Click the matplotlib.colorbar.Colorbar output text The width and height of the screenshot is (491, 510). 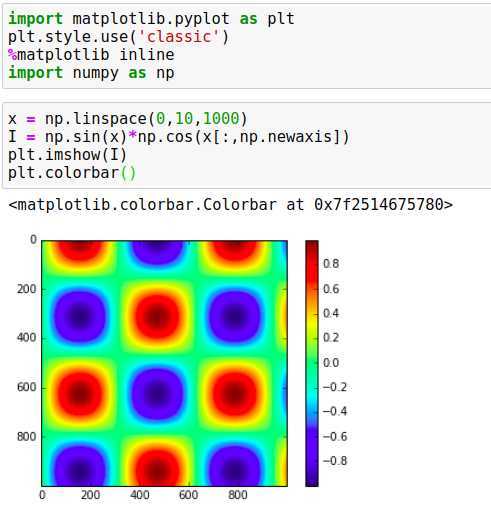coord(231,204)
